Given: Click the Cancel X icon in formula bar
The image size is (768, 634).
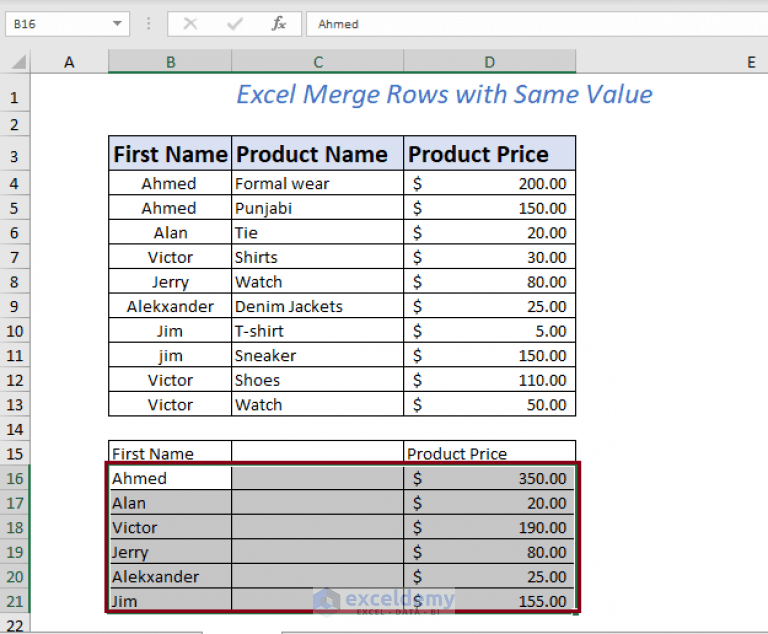Looking at the screenshot, I should click(x=190, y=24).
